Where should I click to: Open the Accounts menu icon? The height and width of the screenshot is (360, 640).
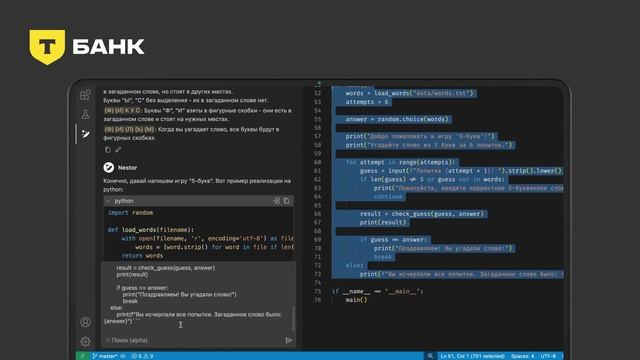point(85,322)
